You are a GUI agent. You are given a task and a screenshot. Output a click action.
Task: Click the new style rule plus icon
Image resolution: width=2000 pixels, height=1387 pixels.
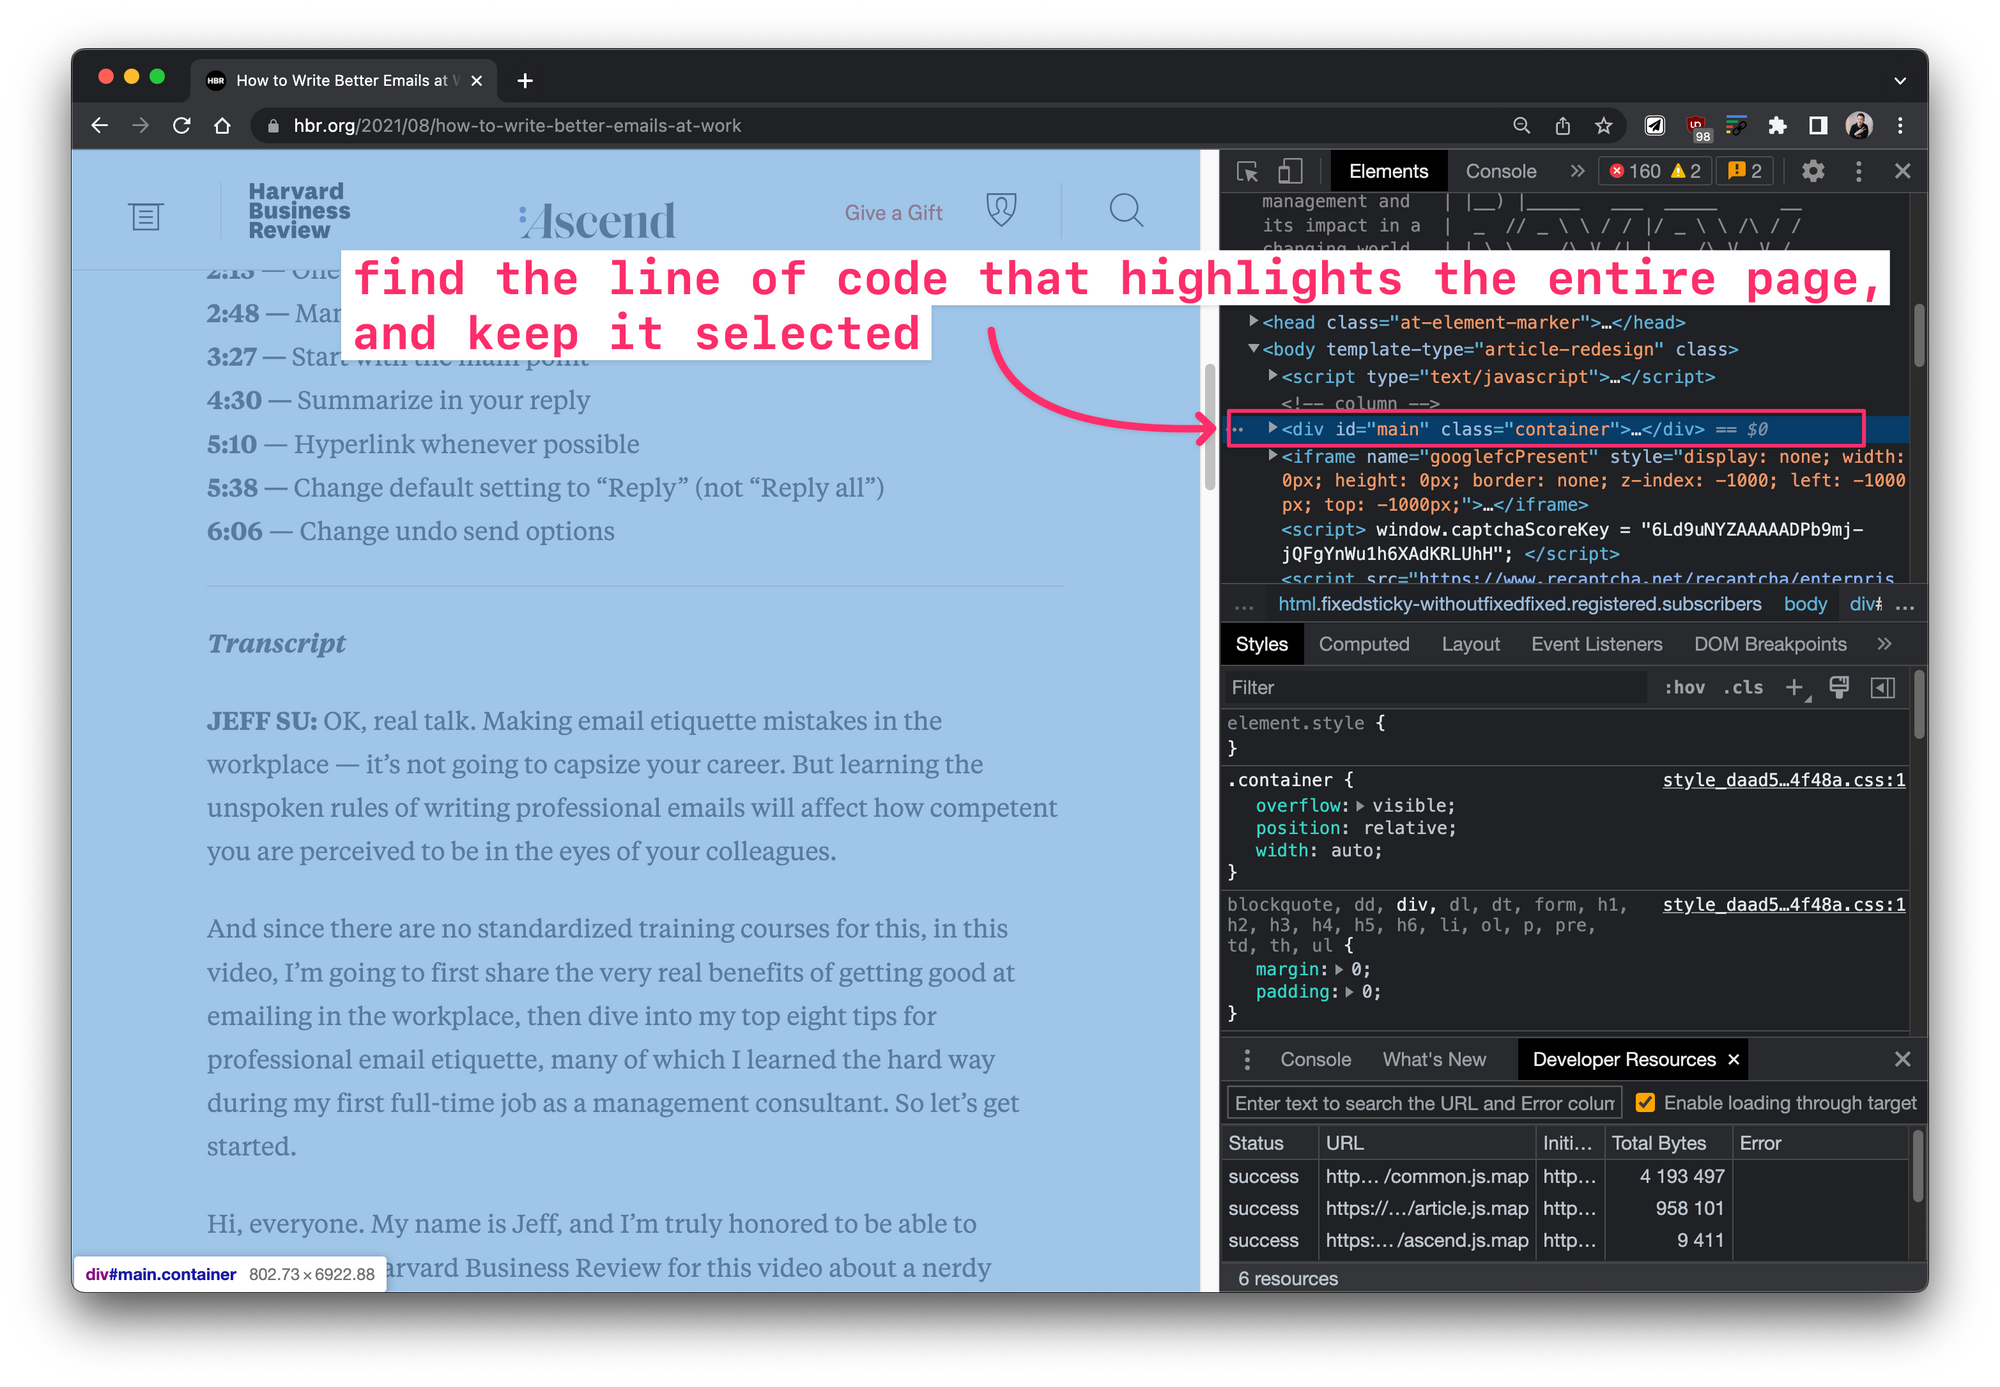click(1795, 688)
